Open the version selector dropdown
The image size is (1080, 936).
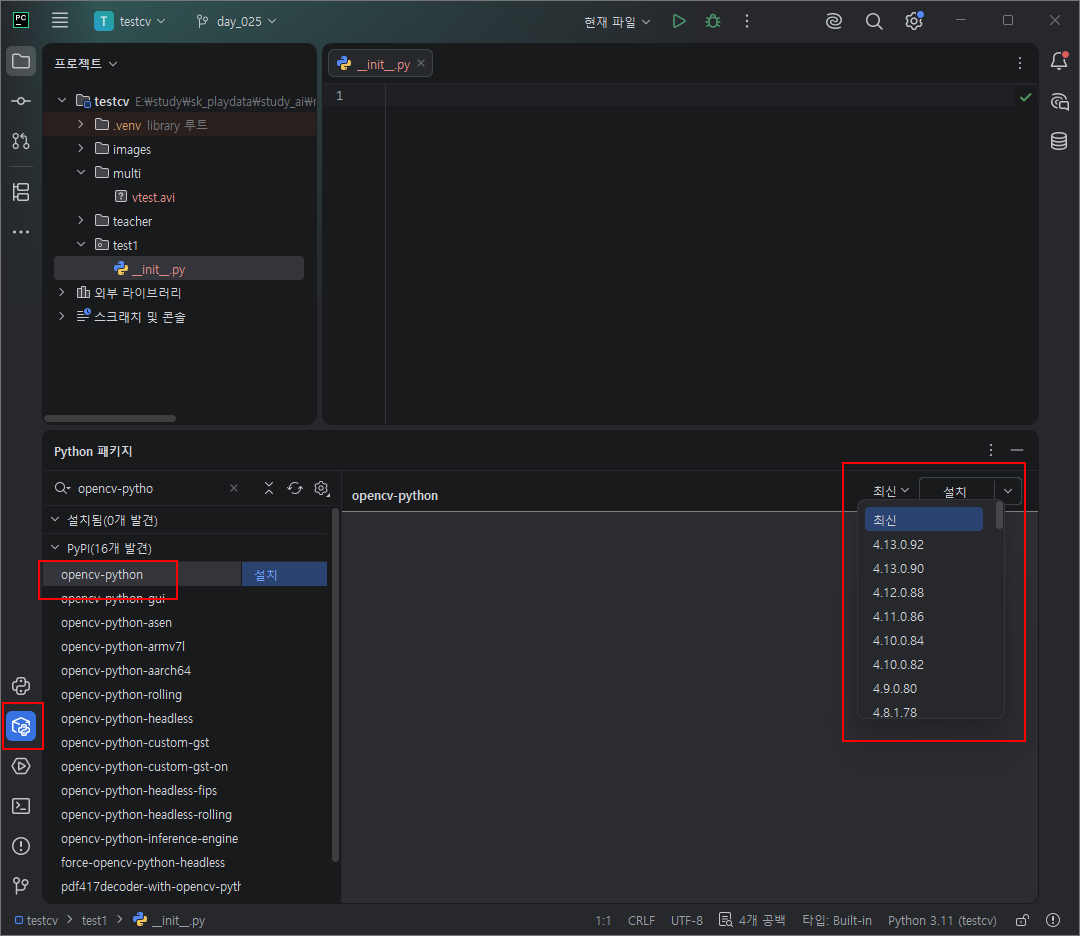(x=891, y=491)
